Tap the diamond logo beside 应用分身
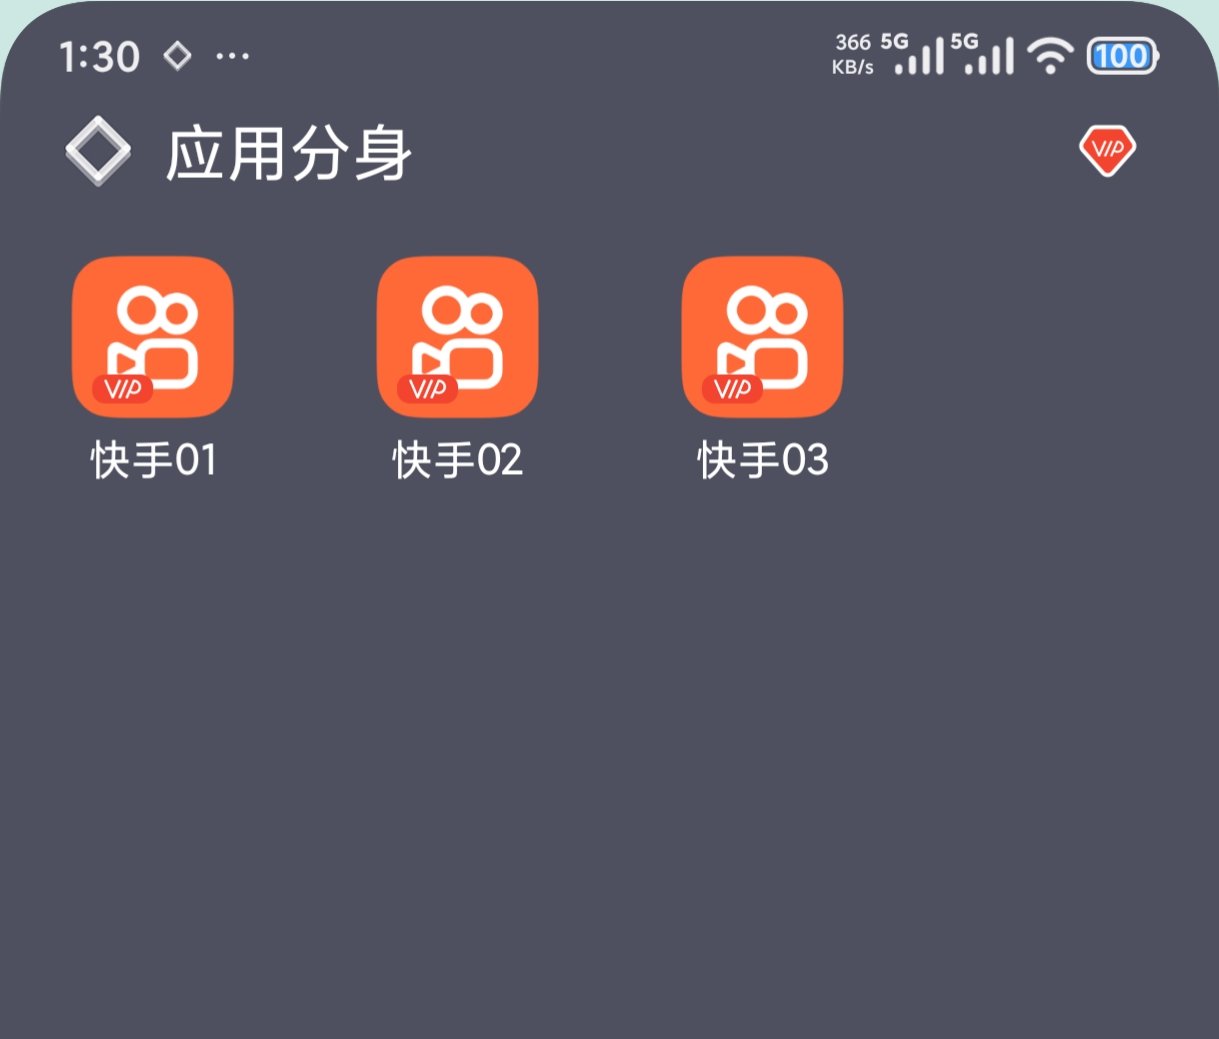Image resolution: width=1219 pixels, height=1039 pixels. pyautogui.click(x=98, y=152)
